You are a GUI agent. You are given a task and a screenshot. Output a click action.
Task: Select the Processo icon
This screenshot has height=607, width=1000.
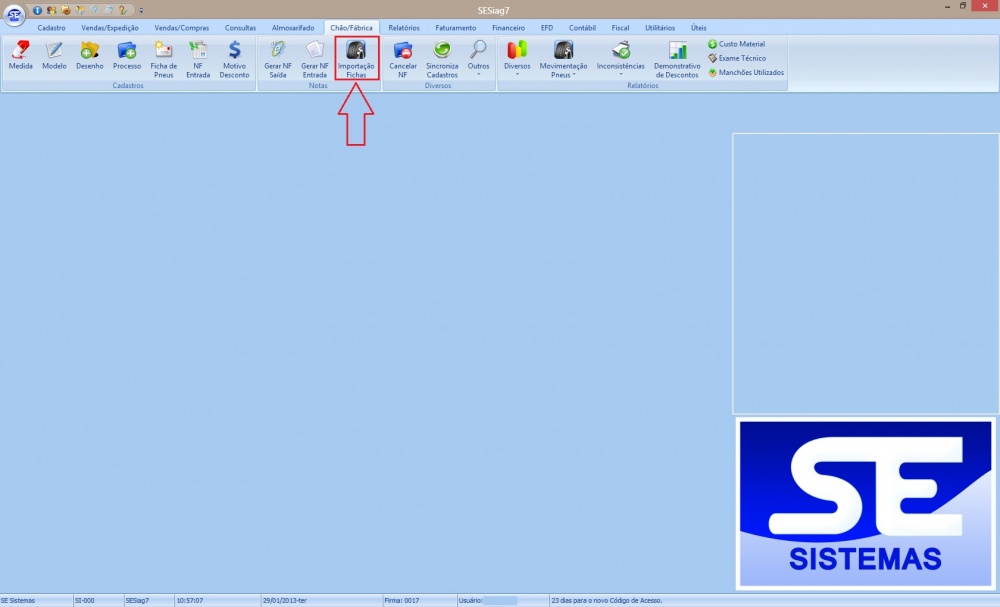pos(127,56)
